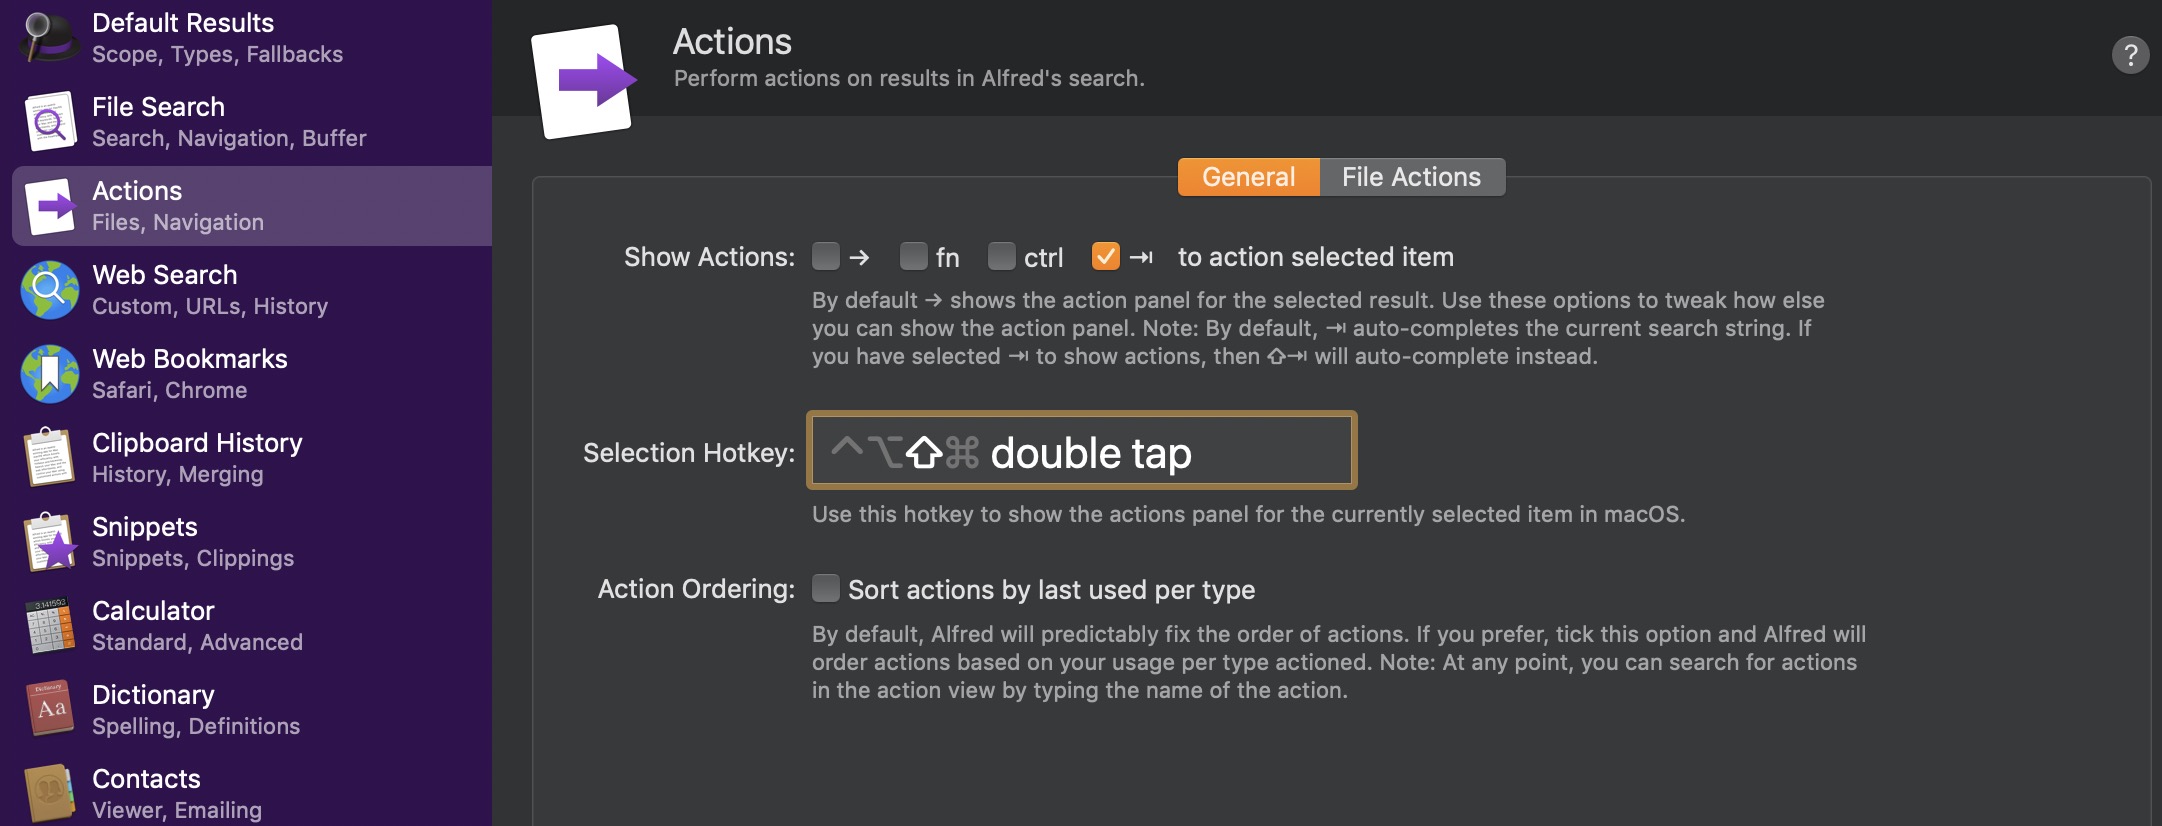Image resolution: width=2162 pixels, height=826 pixels.
Task: Click the Clipboard History clipboard icon
Action: tap(50, 458)
